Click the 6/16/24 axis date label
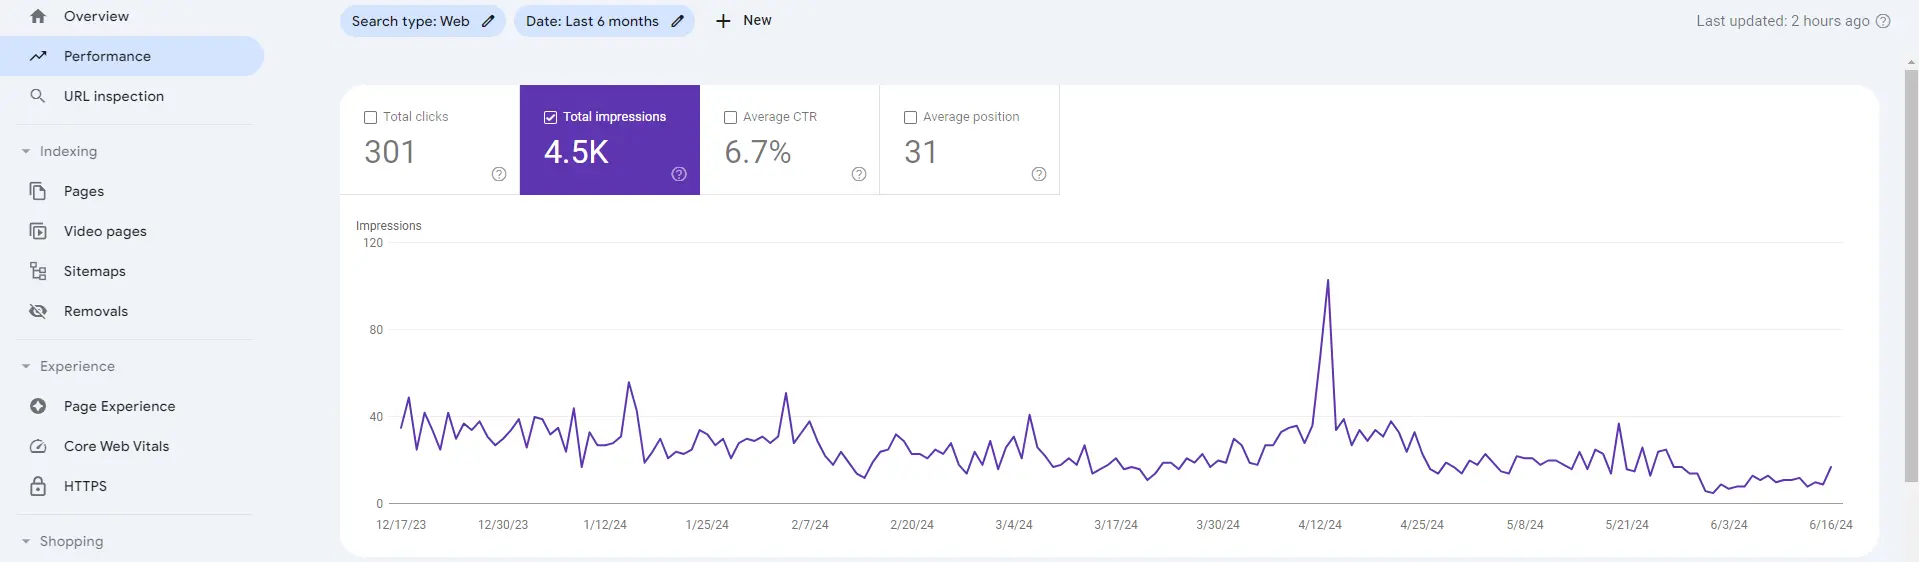Screen dimensions: 1919x562 coord(1831,525)
